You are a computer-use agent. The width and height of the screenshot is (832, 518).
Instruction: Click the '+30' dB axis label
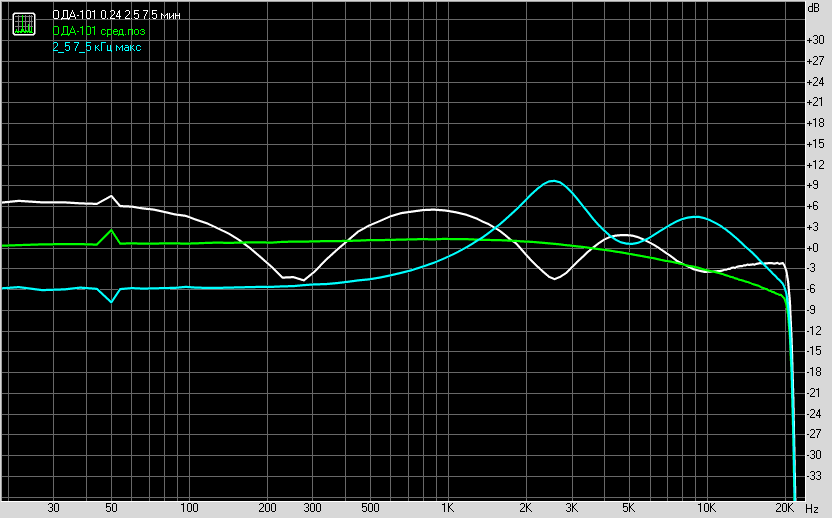[815, 40]
